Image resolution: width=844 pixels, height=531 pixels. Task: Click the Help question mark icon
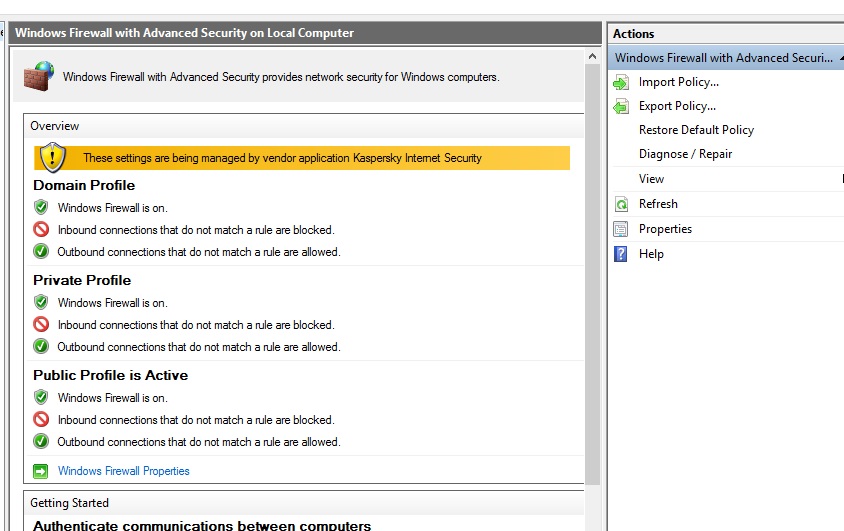[x=621, y=254]
